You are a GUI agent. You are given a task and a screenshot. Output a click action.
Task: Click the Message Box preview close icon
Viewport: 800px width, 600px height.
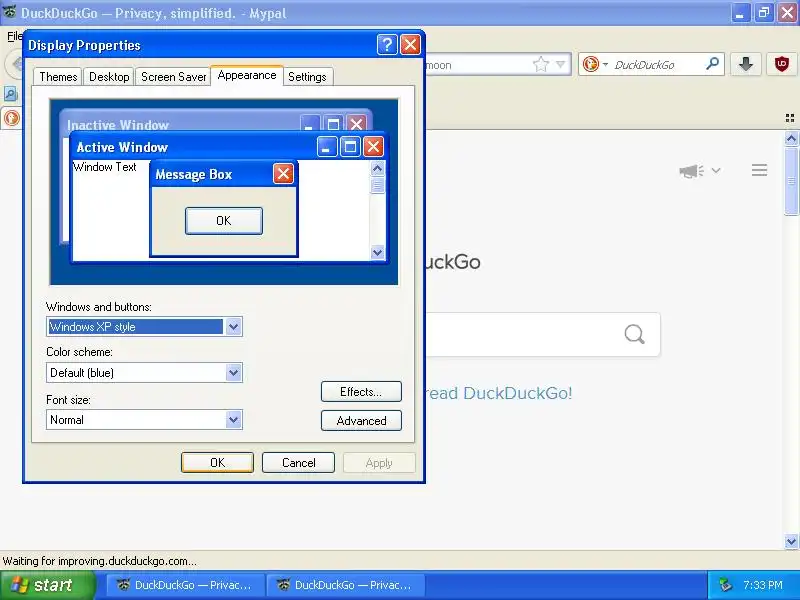[x=283, y=174]
